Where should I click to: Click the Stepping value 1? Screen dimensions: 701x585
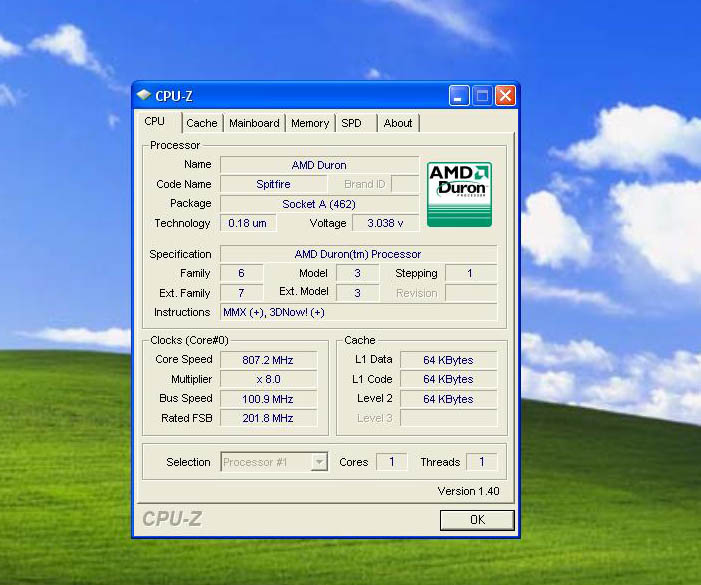coord(471,273)
